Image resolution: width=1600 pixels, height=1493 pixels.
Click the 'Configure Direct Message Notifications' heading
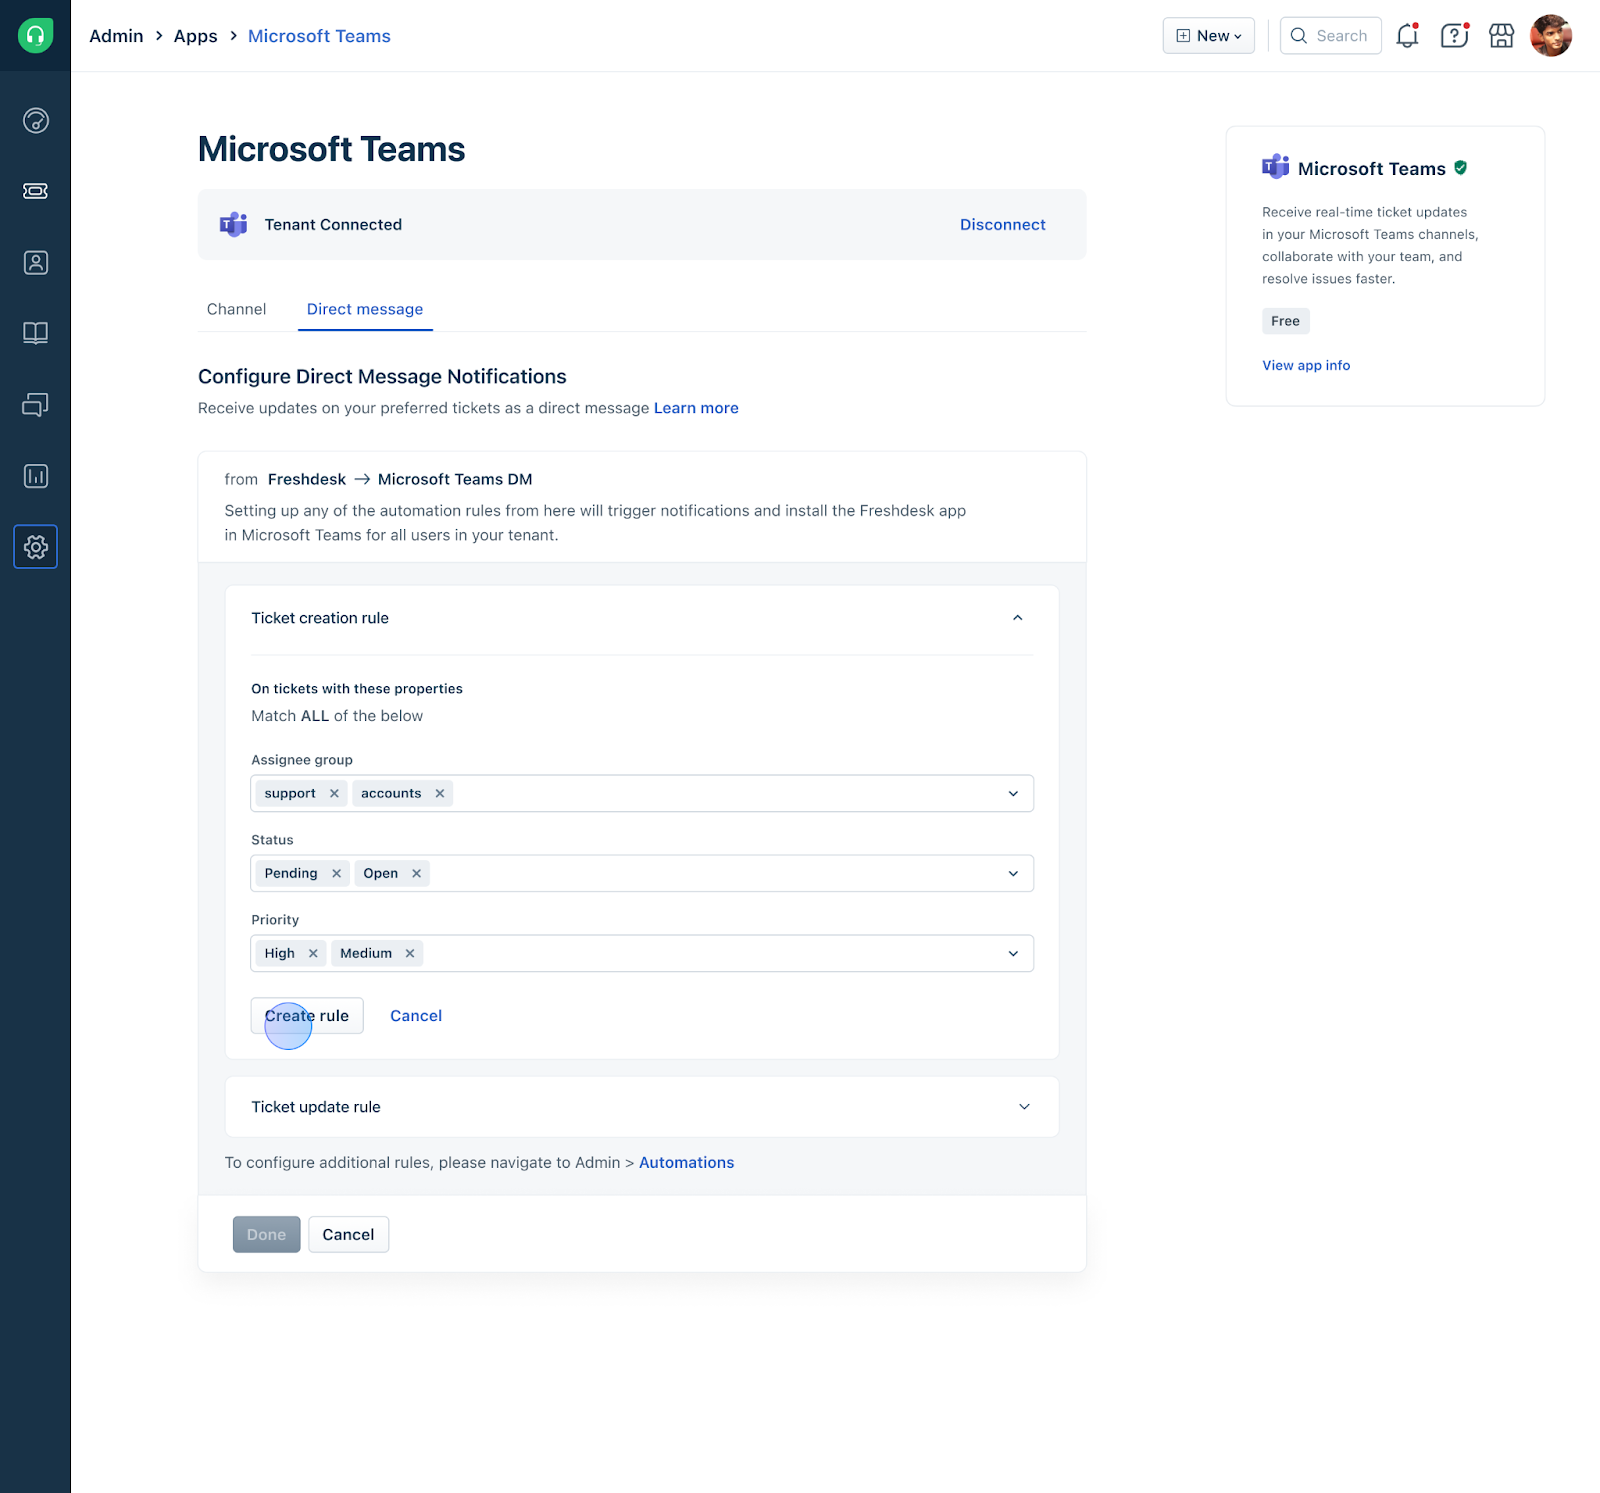(382, 376)
